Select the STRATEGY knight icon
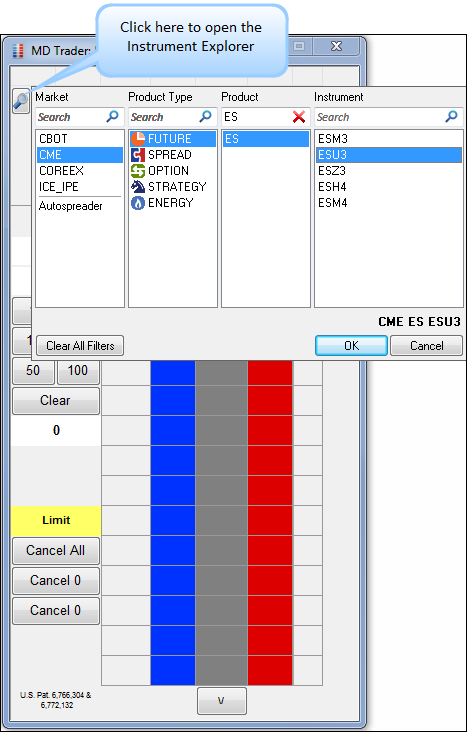467x732 pixels. (138, 187)
